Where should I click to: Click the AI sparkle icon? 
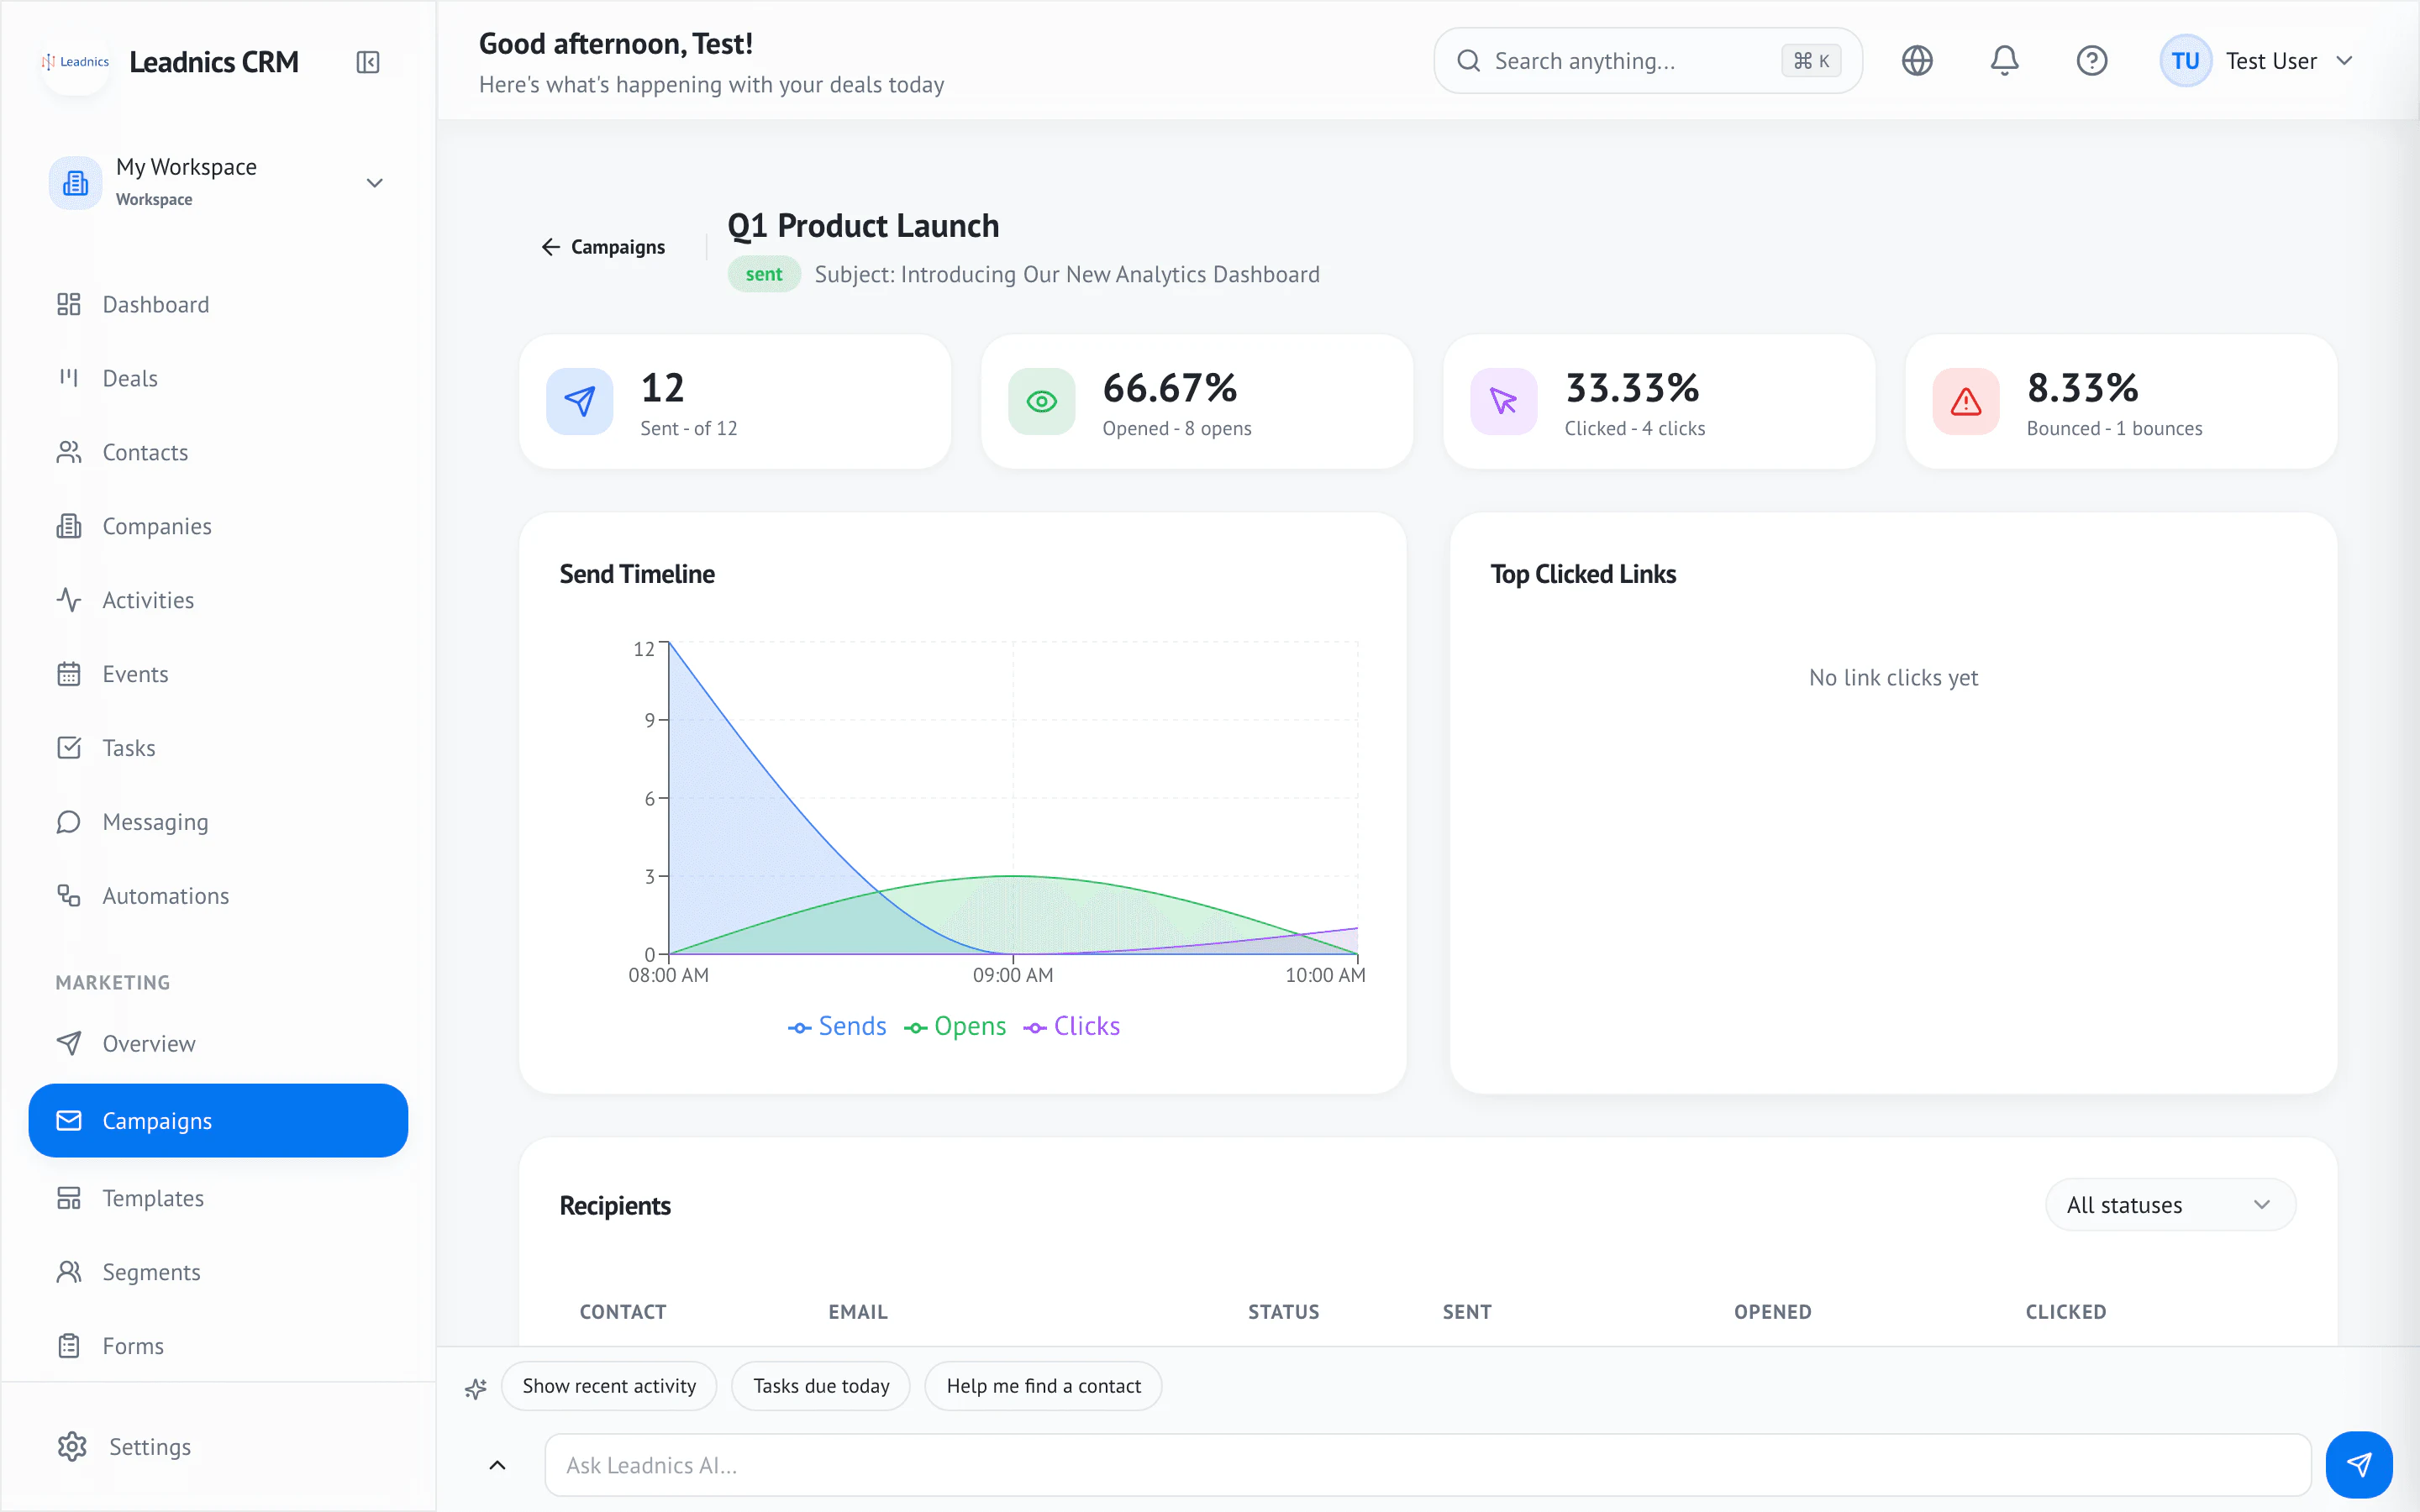coord(476,1388)
